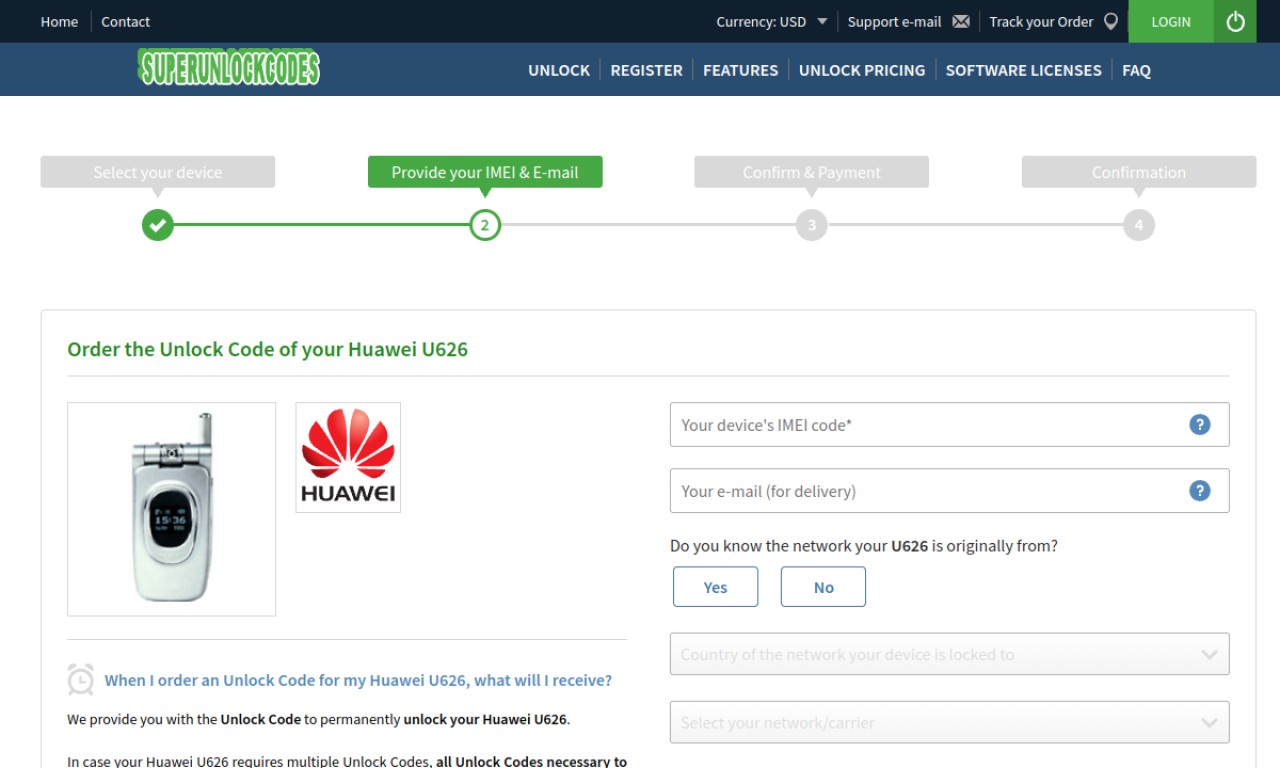The height and width of the screenshot is (768, 1280).
Task: Open the FAQ menu item
Action: pyautogui.click(x=1136, y=70)
